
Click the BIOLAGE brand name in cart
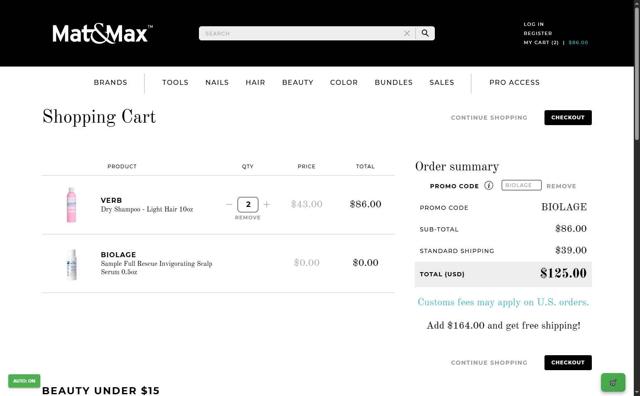coord(118,254)
